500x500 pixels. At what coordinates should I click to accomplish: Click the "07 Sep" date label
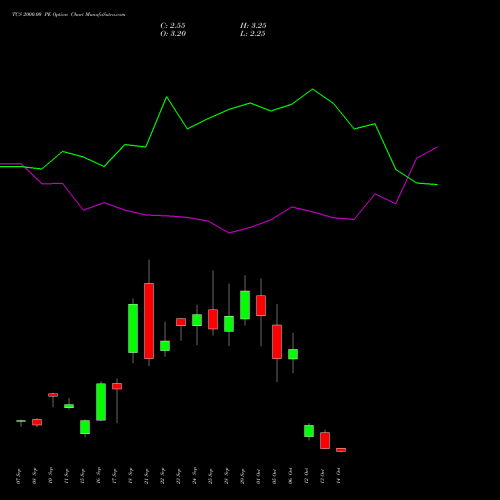pyautogui.click(x=19, y=476)
